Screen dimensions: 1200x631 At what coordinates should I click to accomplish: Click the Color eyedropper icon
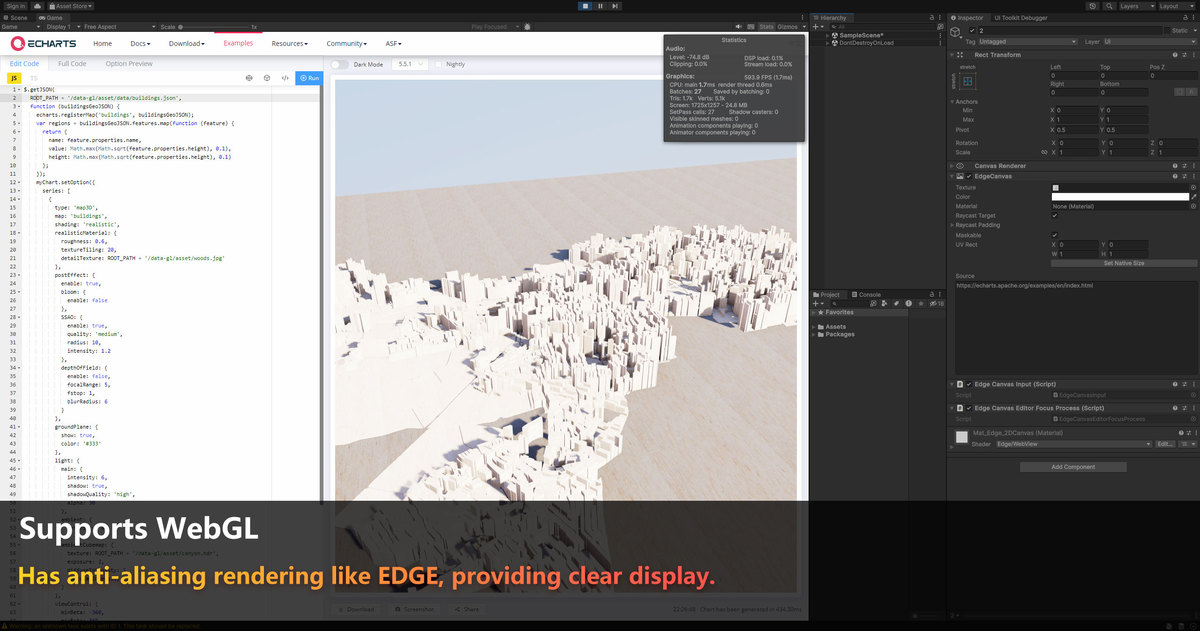click(1193, 196)
